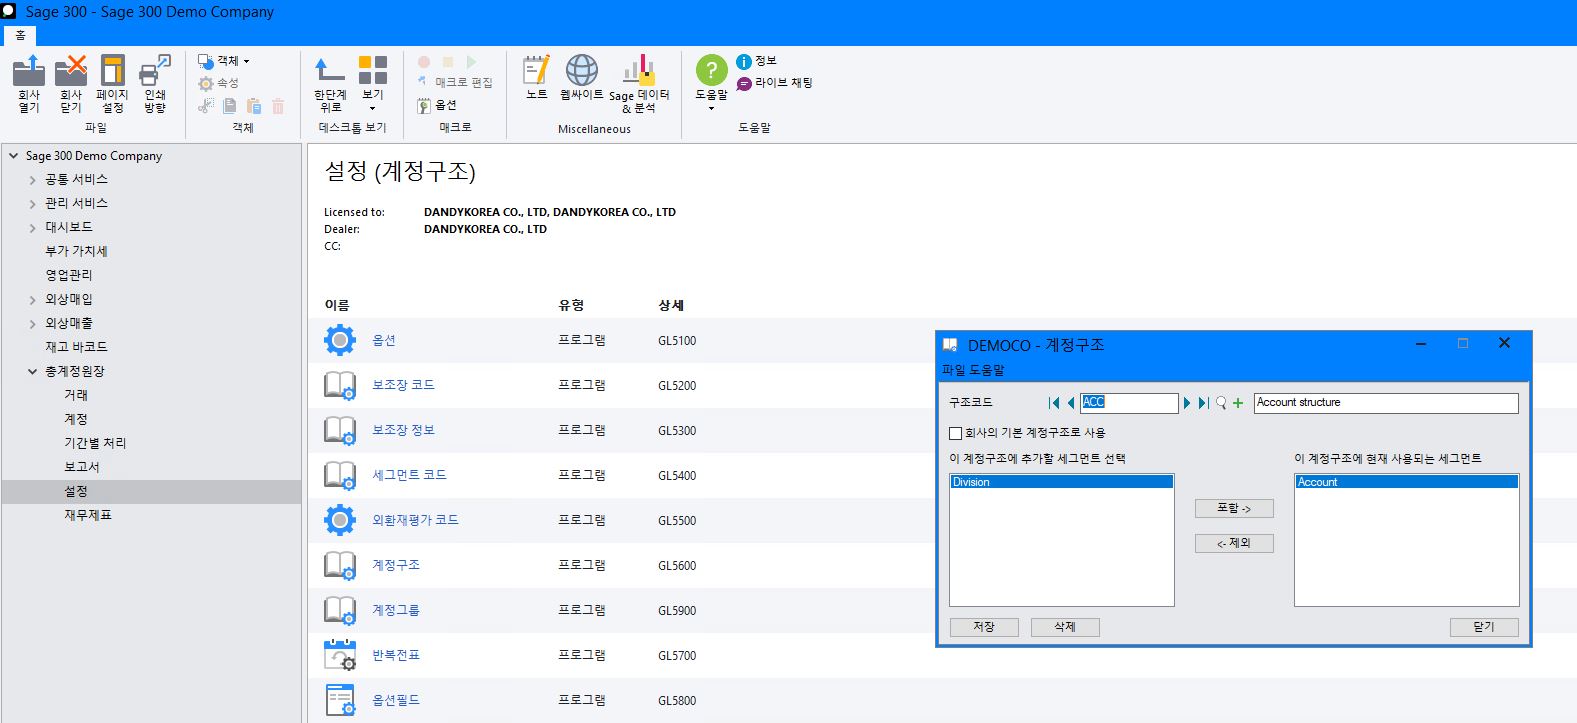
Task: Click the gear icon for GL5100 옵션
Action: (x=340, y=340)
